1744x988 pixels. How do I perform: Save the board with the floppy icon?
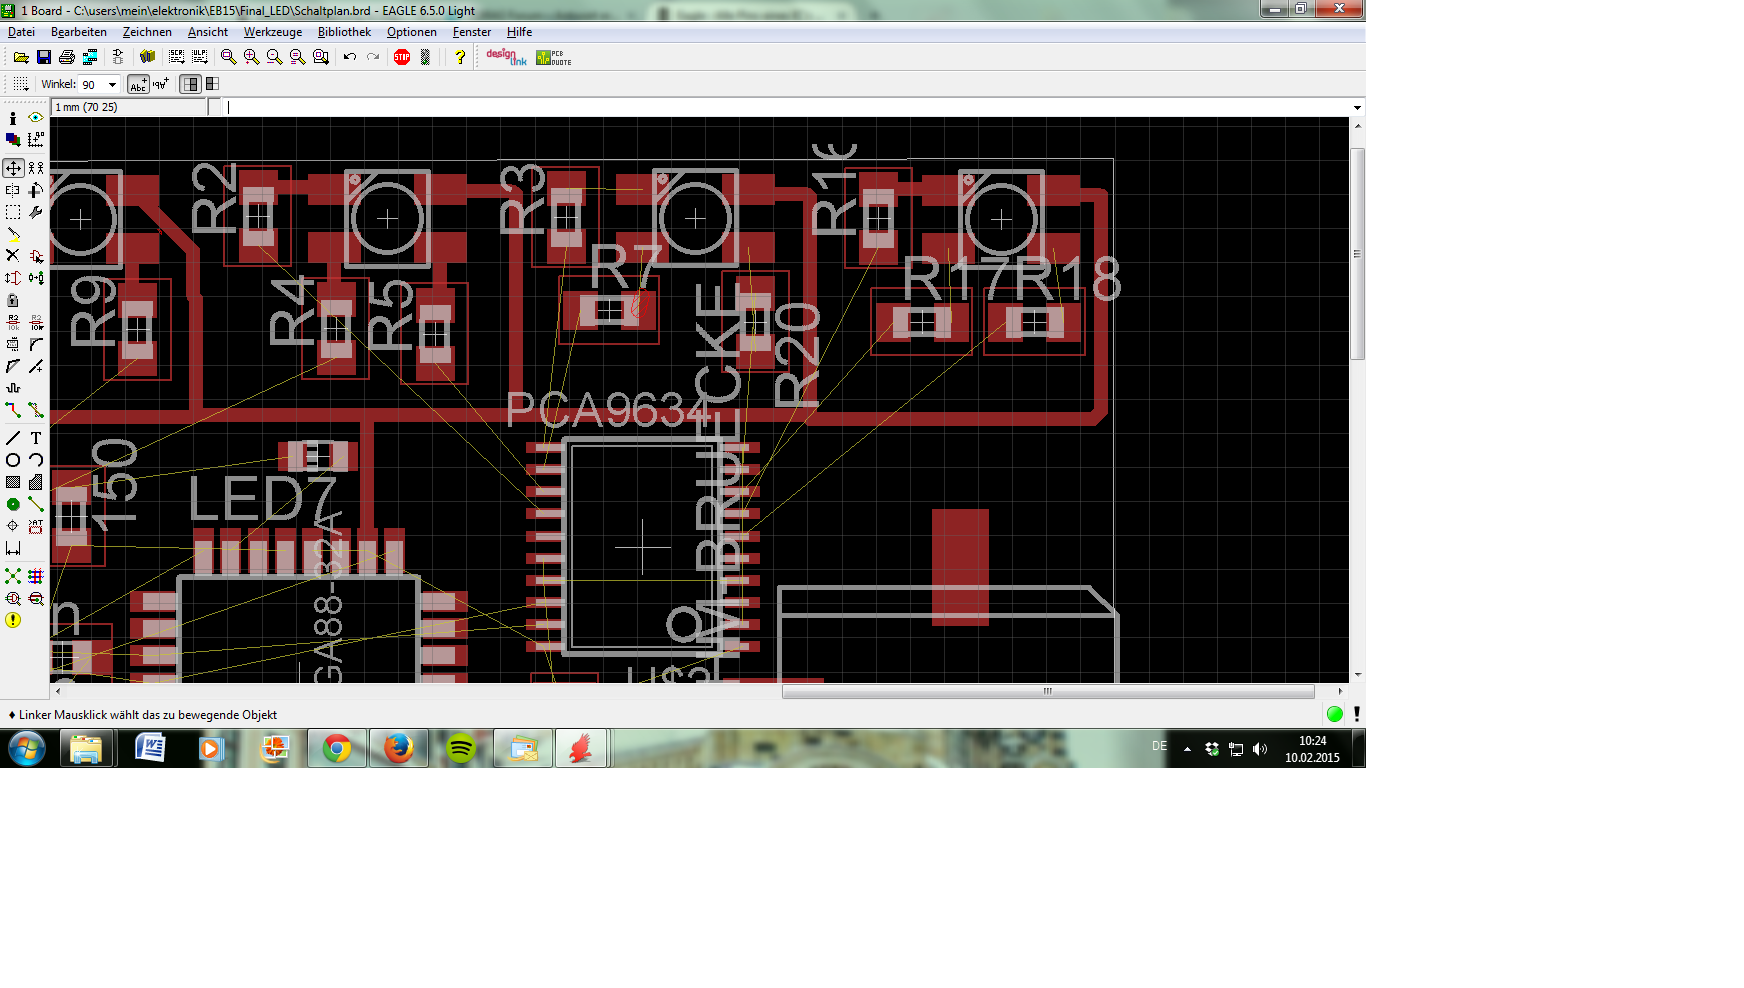[x=44, y=58]
